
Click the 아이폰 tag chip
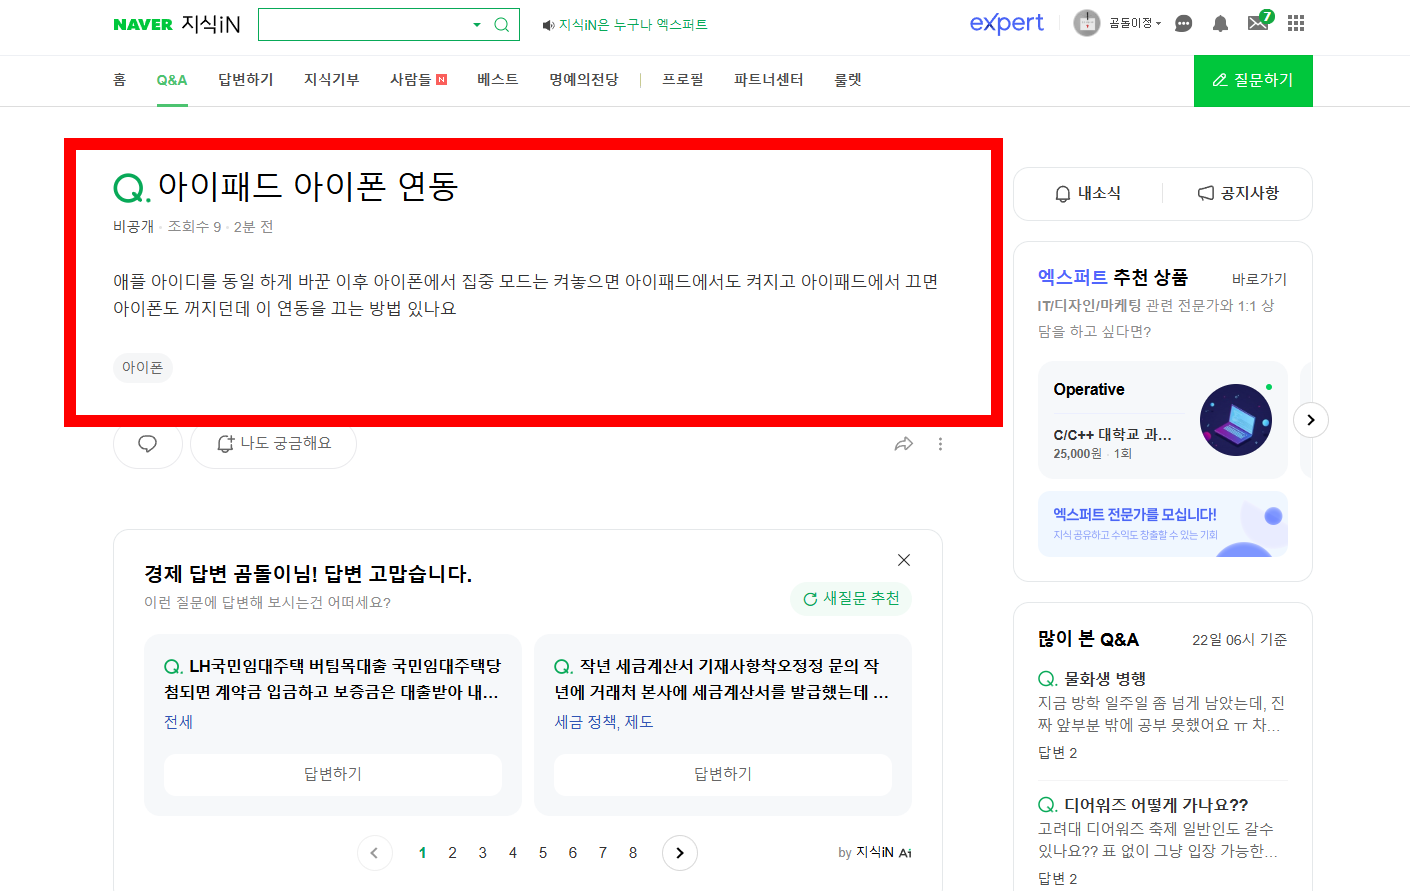[x=142, y=368]
